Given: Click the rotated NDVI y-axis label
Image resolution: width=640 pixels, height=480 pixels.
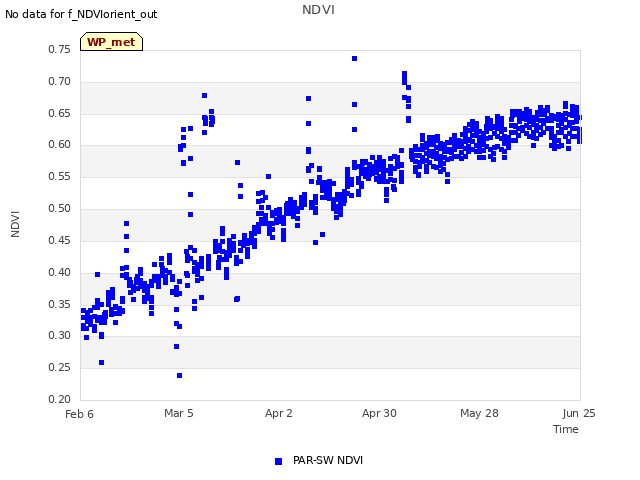Looking at the screenshot, I should 15,224.
